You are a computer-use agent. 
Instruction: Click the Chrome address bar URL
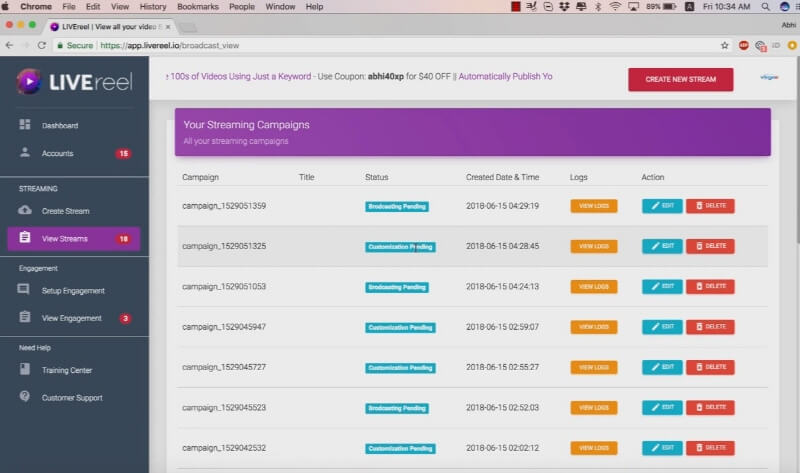click(169, 45)
